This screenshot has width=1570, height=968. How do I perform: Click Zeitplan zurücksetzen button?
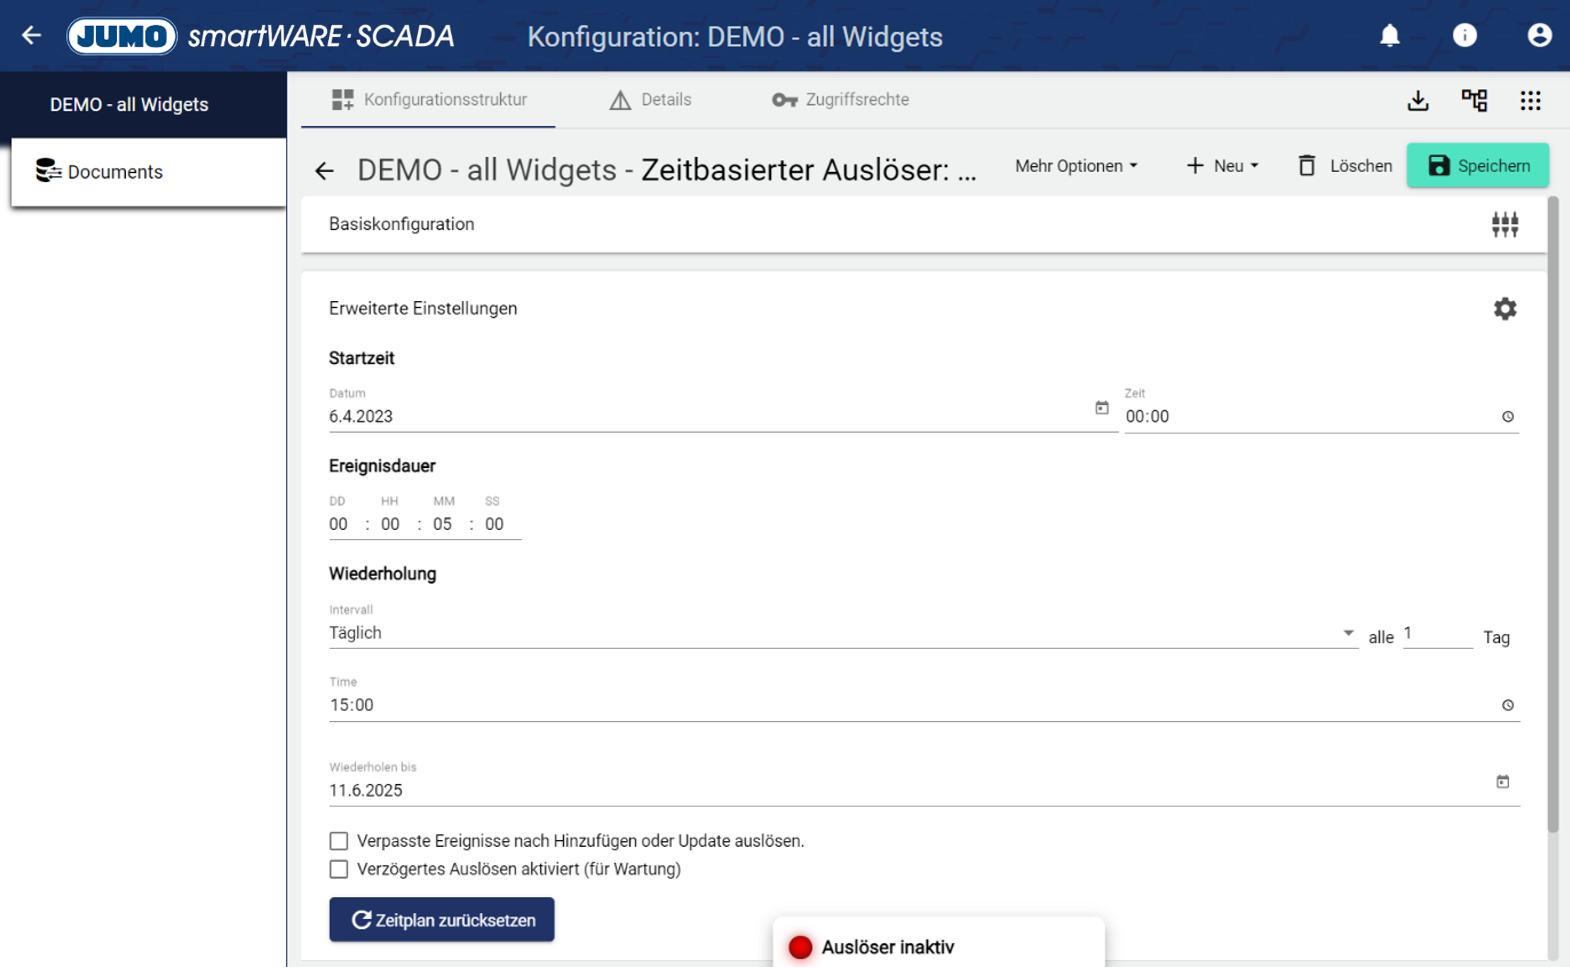click(x=442, y=920)
